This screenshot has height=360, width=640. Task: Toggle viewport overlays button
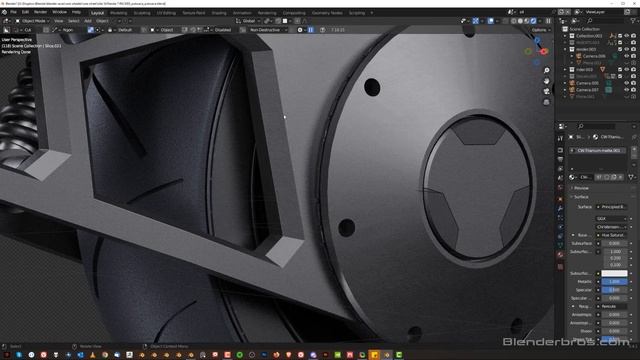pyautogui.click(x=491, y=21)
